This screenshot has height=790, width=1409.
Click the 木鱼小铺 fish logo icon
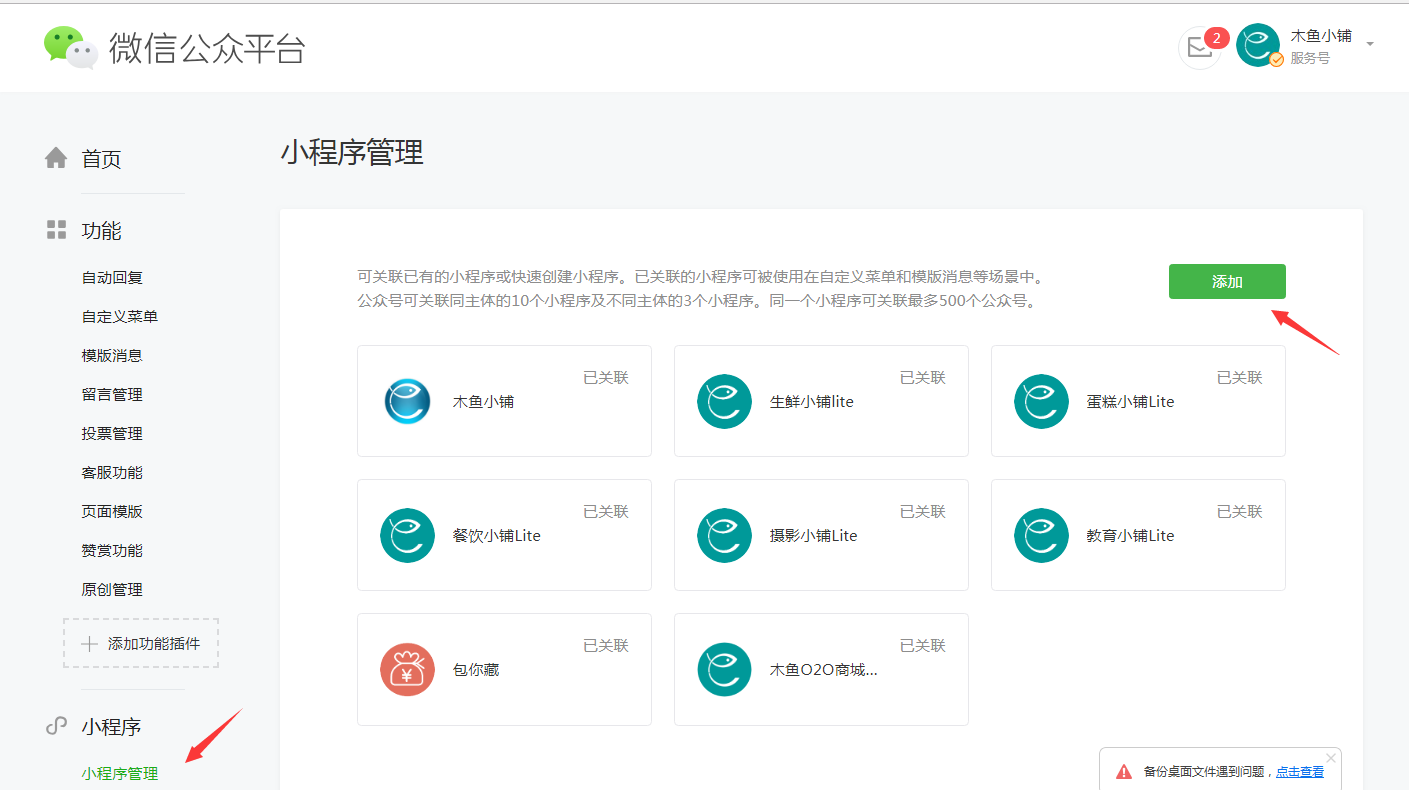[x=407, y=401]
